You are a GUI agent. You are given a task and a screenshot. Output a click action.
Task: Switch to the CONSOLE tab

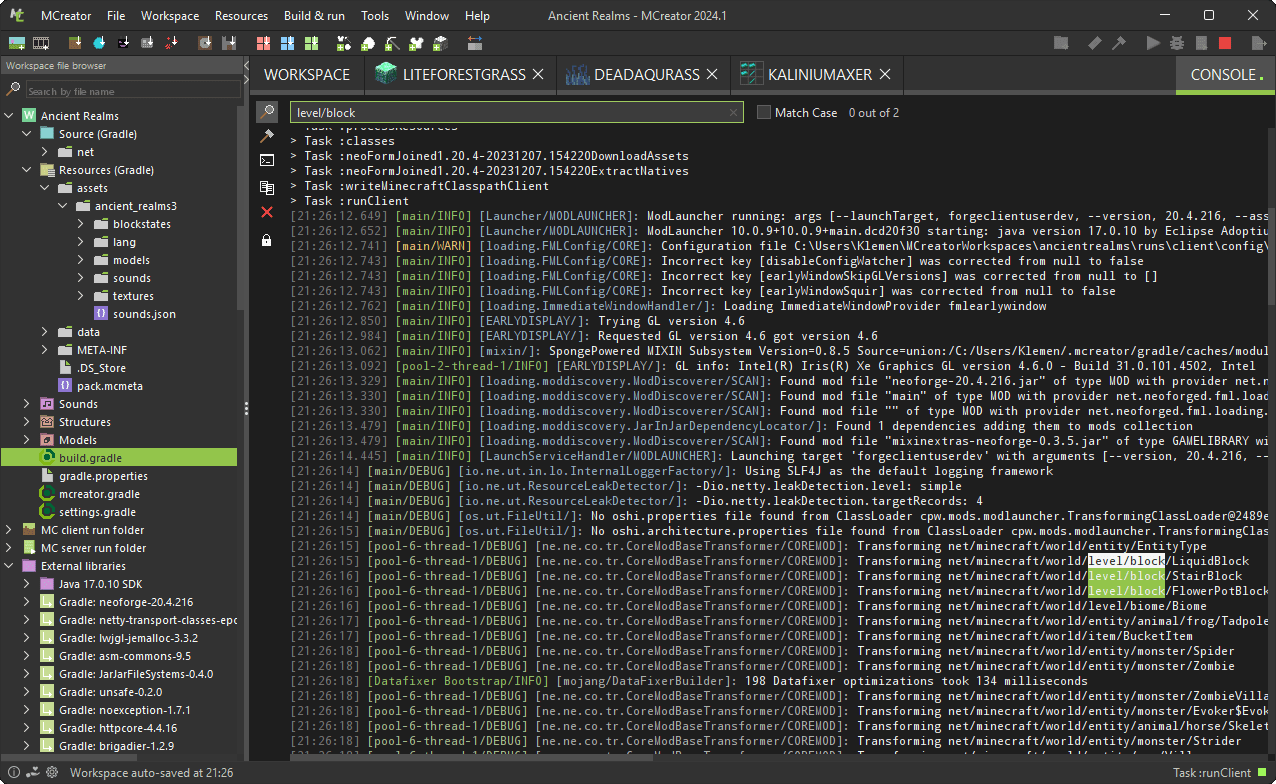(1225, 75)
